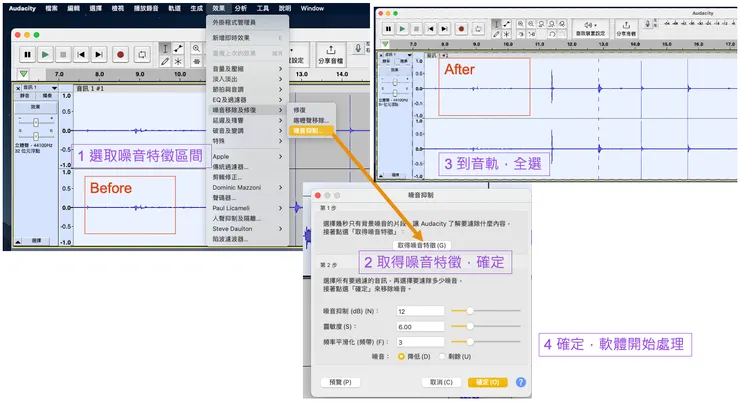Click Skip to Start in left Audacity window

click(81, 55)
